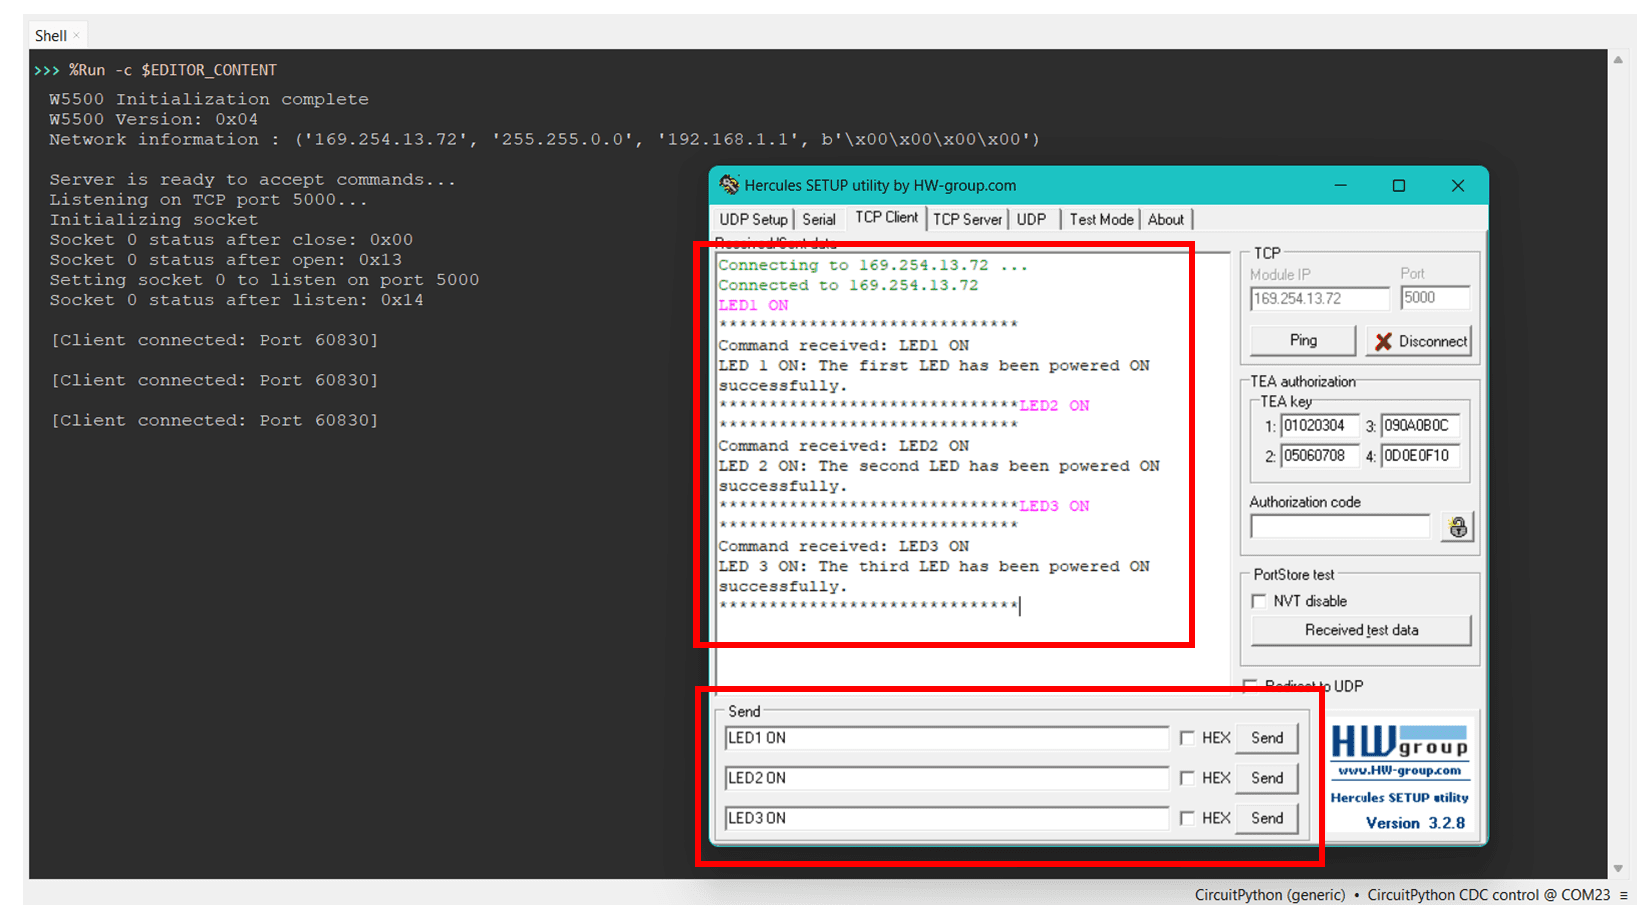Click the Hercules app icon in title bar

(x=729, y=185)
